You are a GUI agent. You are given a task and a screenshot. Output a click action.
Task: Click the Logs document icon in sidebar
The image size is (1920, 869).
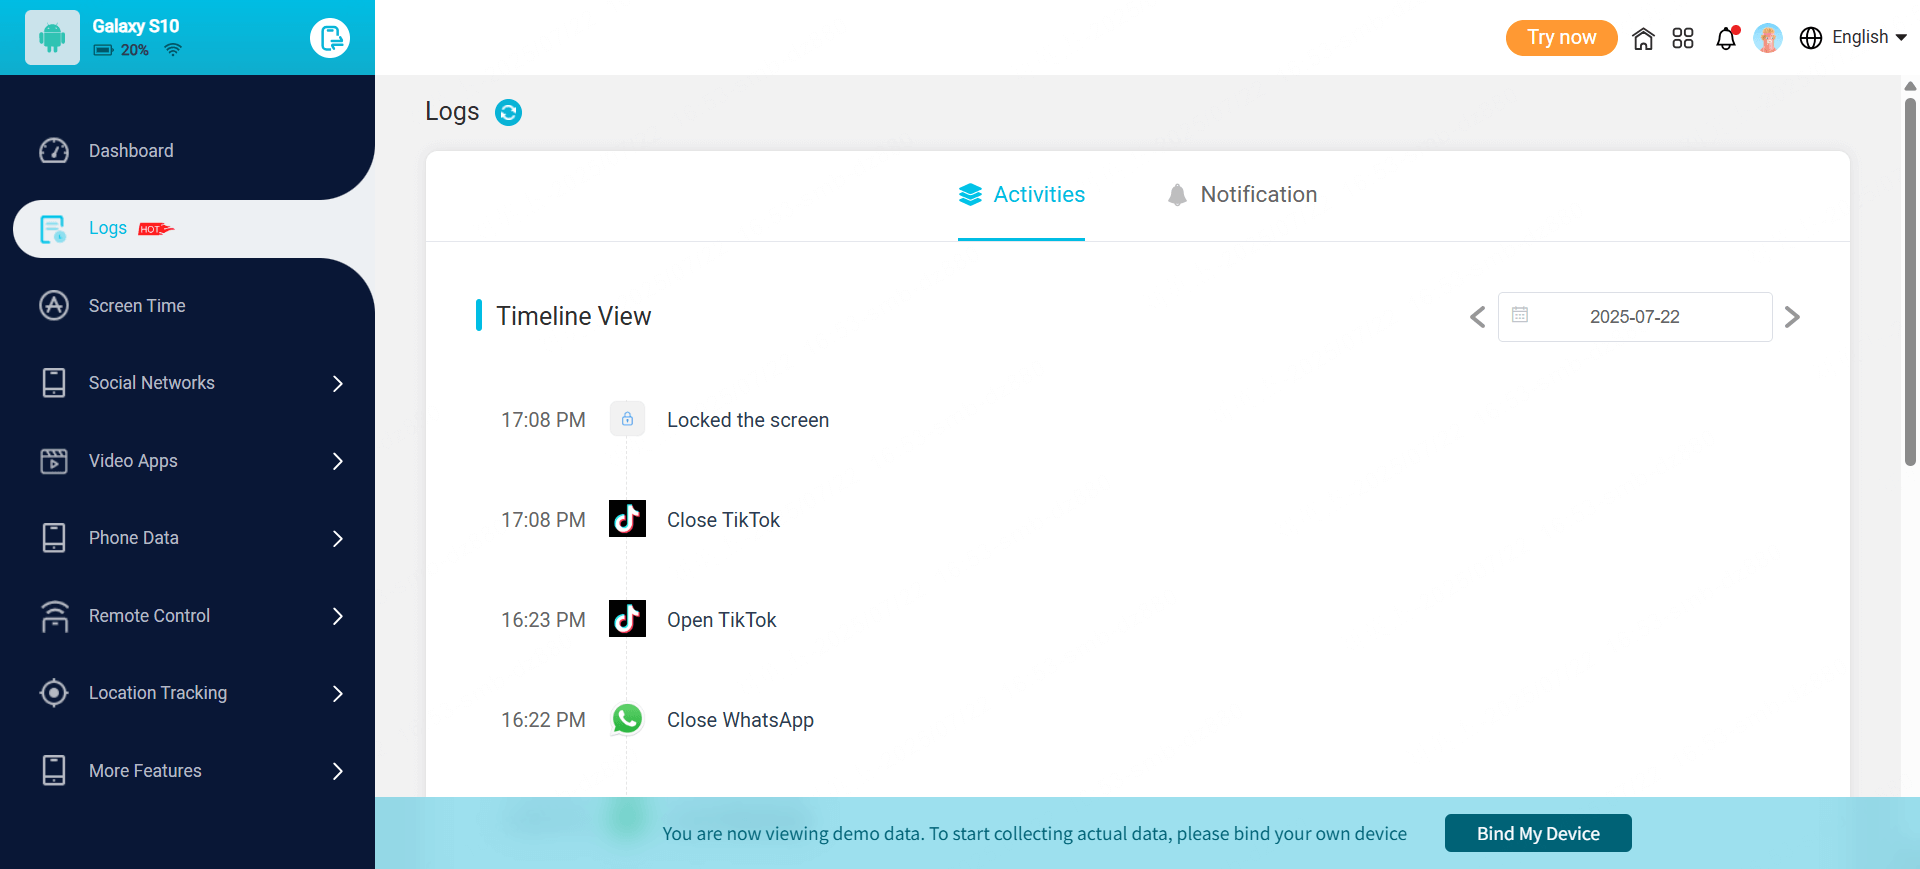click(x=54, y=229)
